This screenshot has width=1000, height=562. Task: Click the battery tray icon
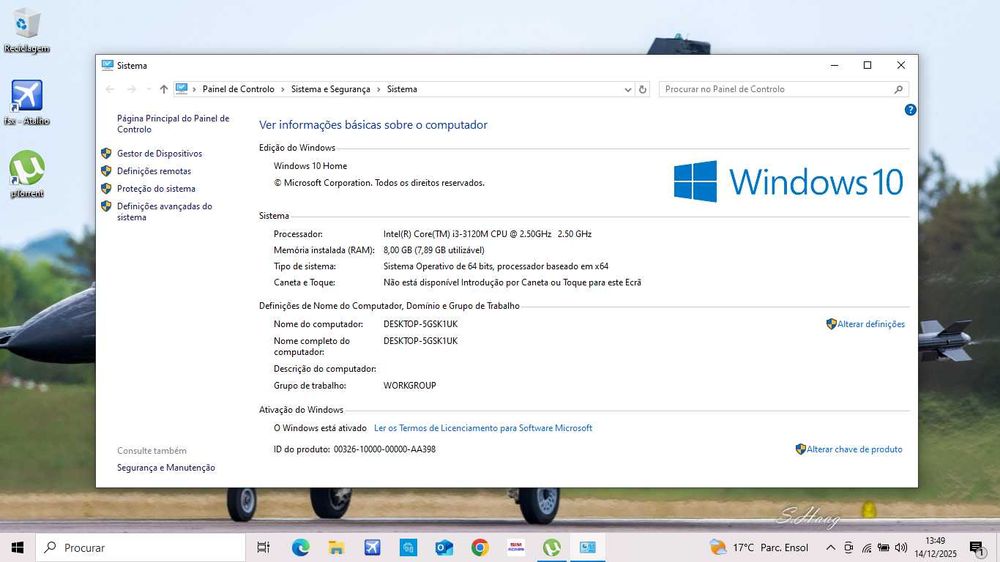click(x=883, y=547)
